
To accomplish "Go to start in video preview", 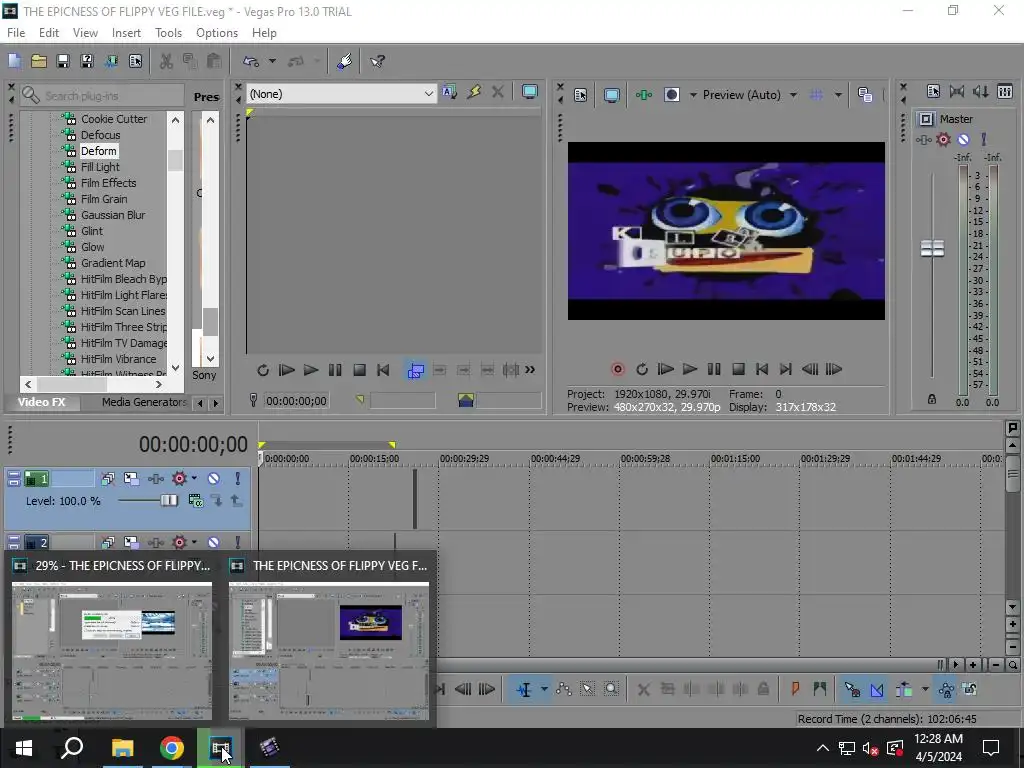I will tap(761, 370).
